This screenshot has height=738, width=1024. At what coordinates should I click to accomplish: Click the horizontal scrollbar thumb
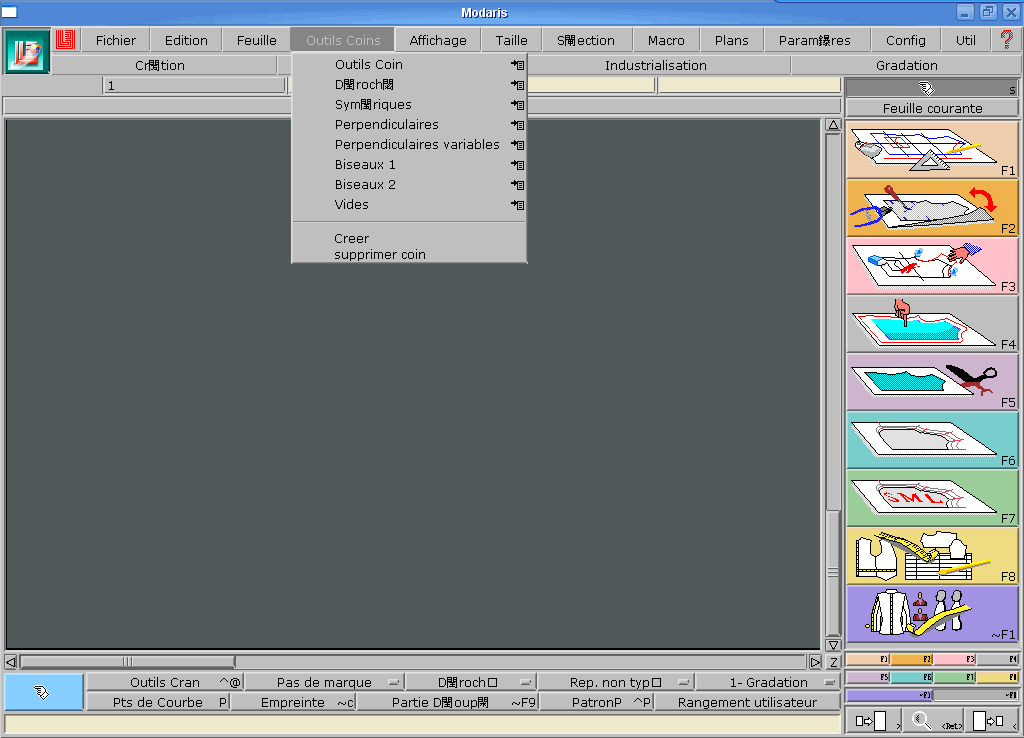pyautogui.click(x=127, y=662)
